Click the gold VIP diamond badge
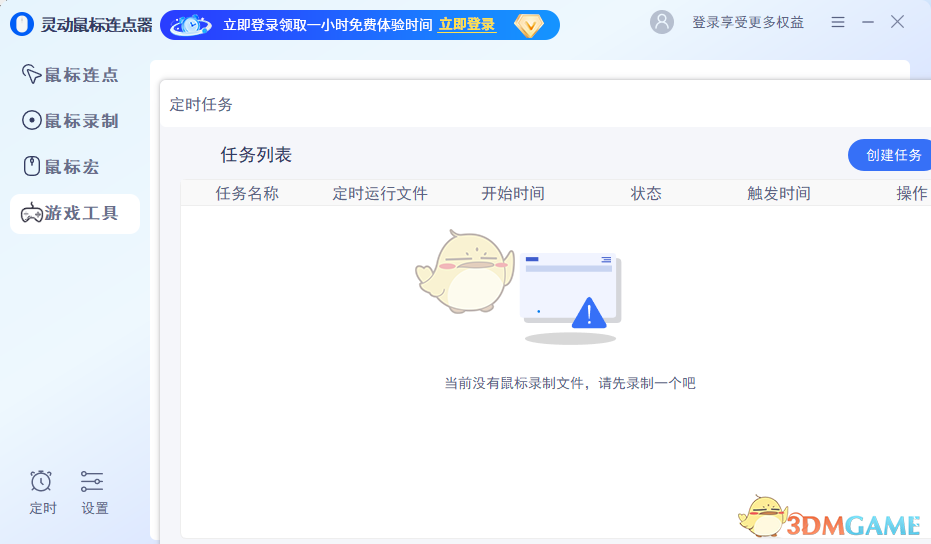Screen dimensions: 931x544 [528, 26]
